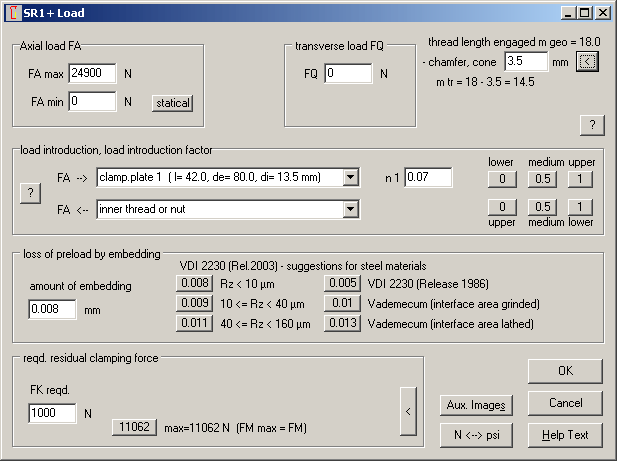Click the Help Text button
Viewport: 617px width, 461px height.
click(x=565, y=435)
